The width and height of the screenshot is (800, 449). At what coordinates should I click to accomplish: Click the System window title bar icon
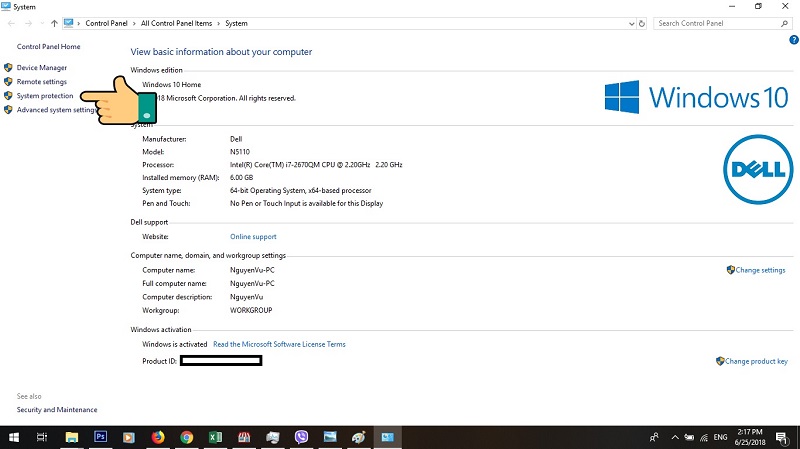(6, 7)
